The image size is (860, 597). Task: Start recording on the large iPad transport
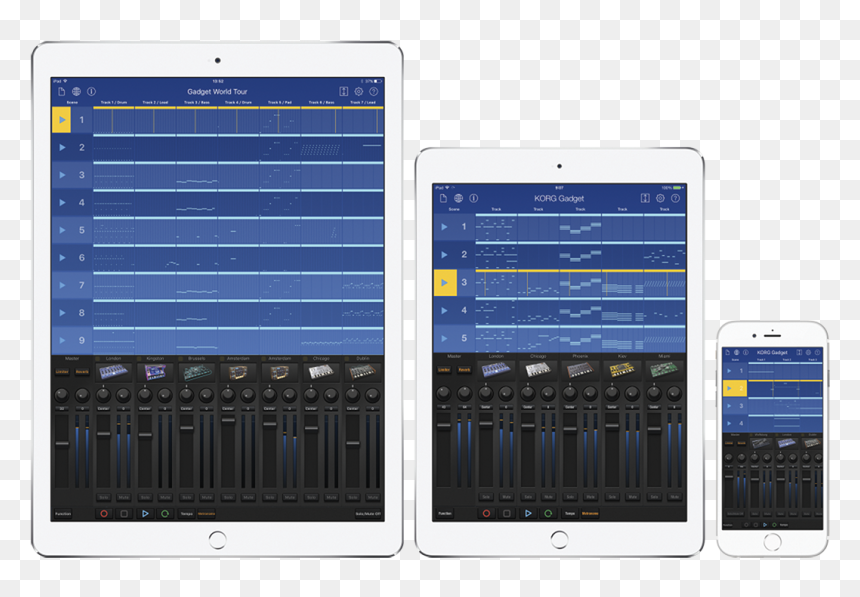click(104, 514)
